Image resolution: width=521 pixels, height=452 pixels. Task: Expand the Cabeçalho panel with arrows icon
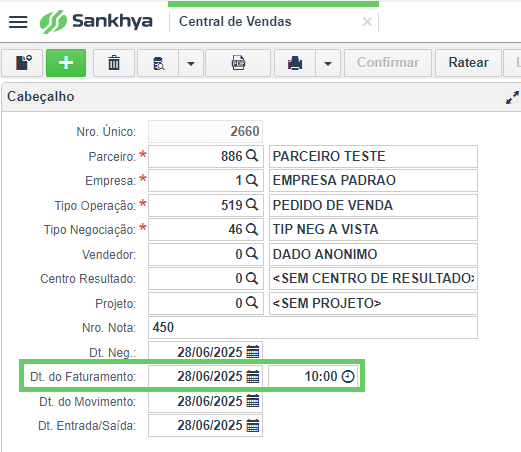pos(512,97)
